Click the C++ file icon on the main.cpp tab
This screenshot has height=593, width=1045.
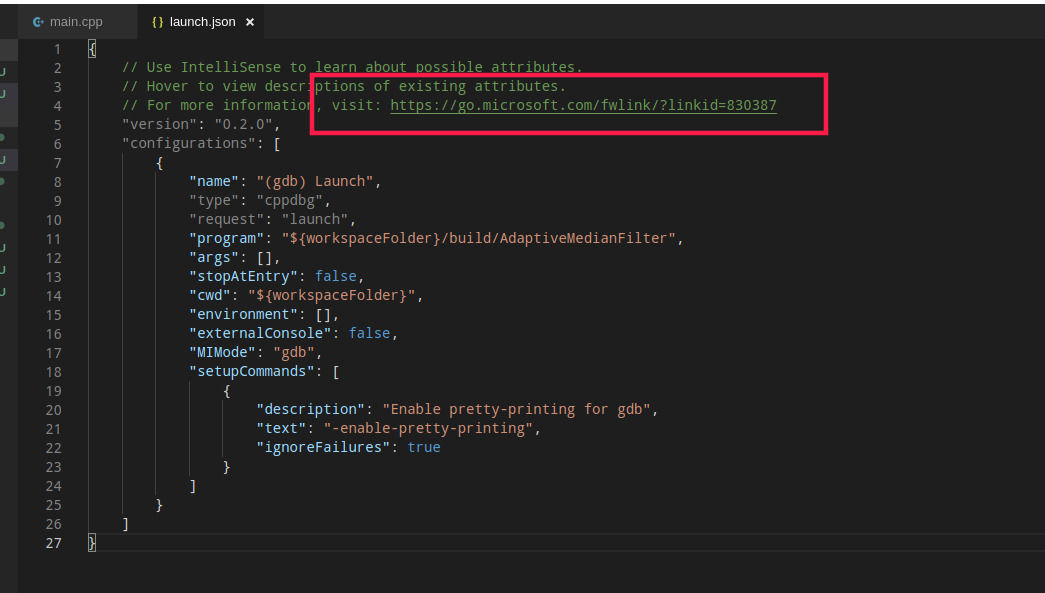tap(36, 20)
